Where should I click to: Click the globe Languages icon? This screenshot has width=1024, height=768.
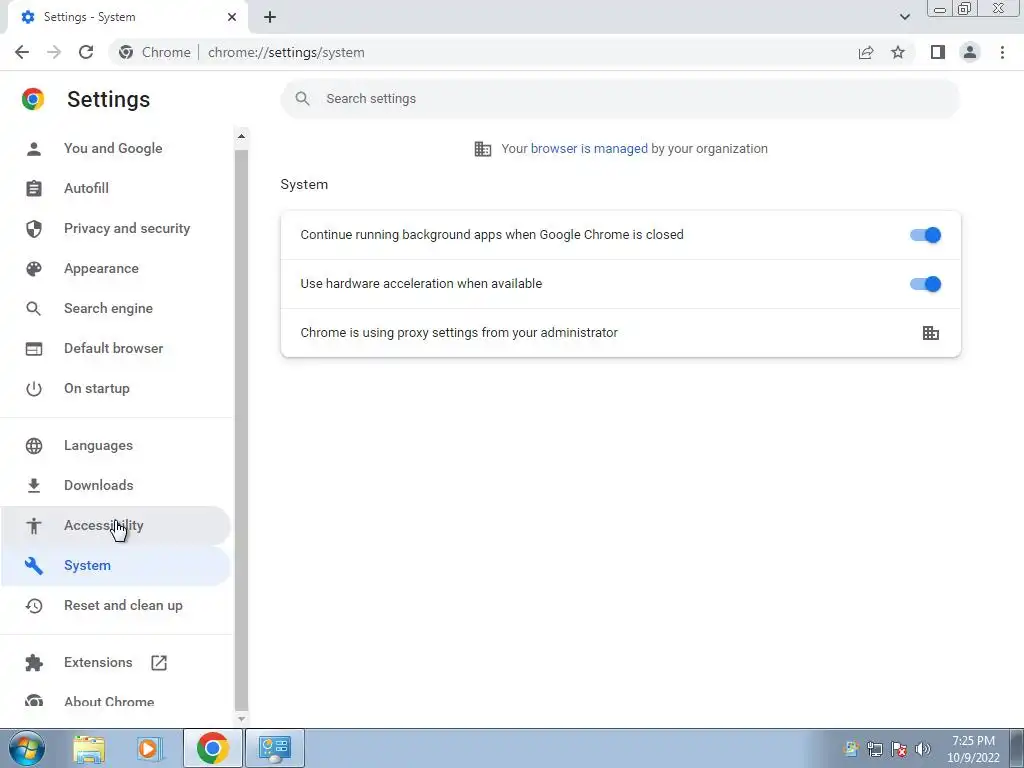[x=34, y=445]
